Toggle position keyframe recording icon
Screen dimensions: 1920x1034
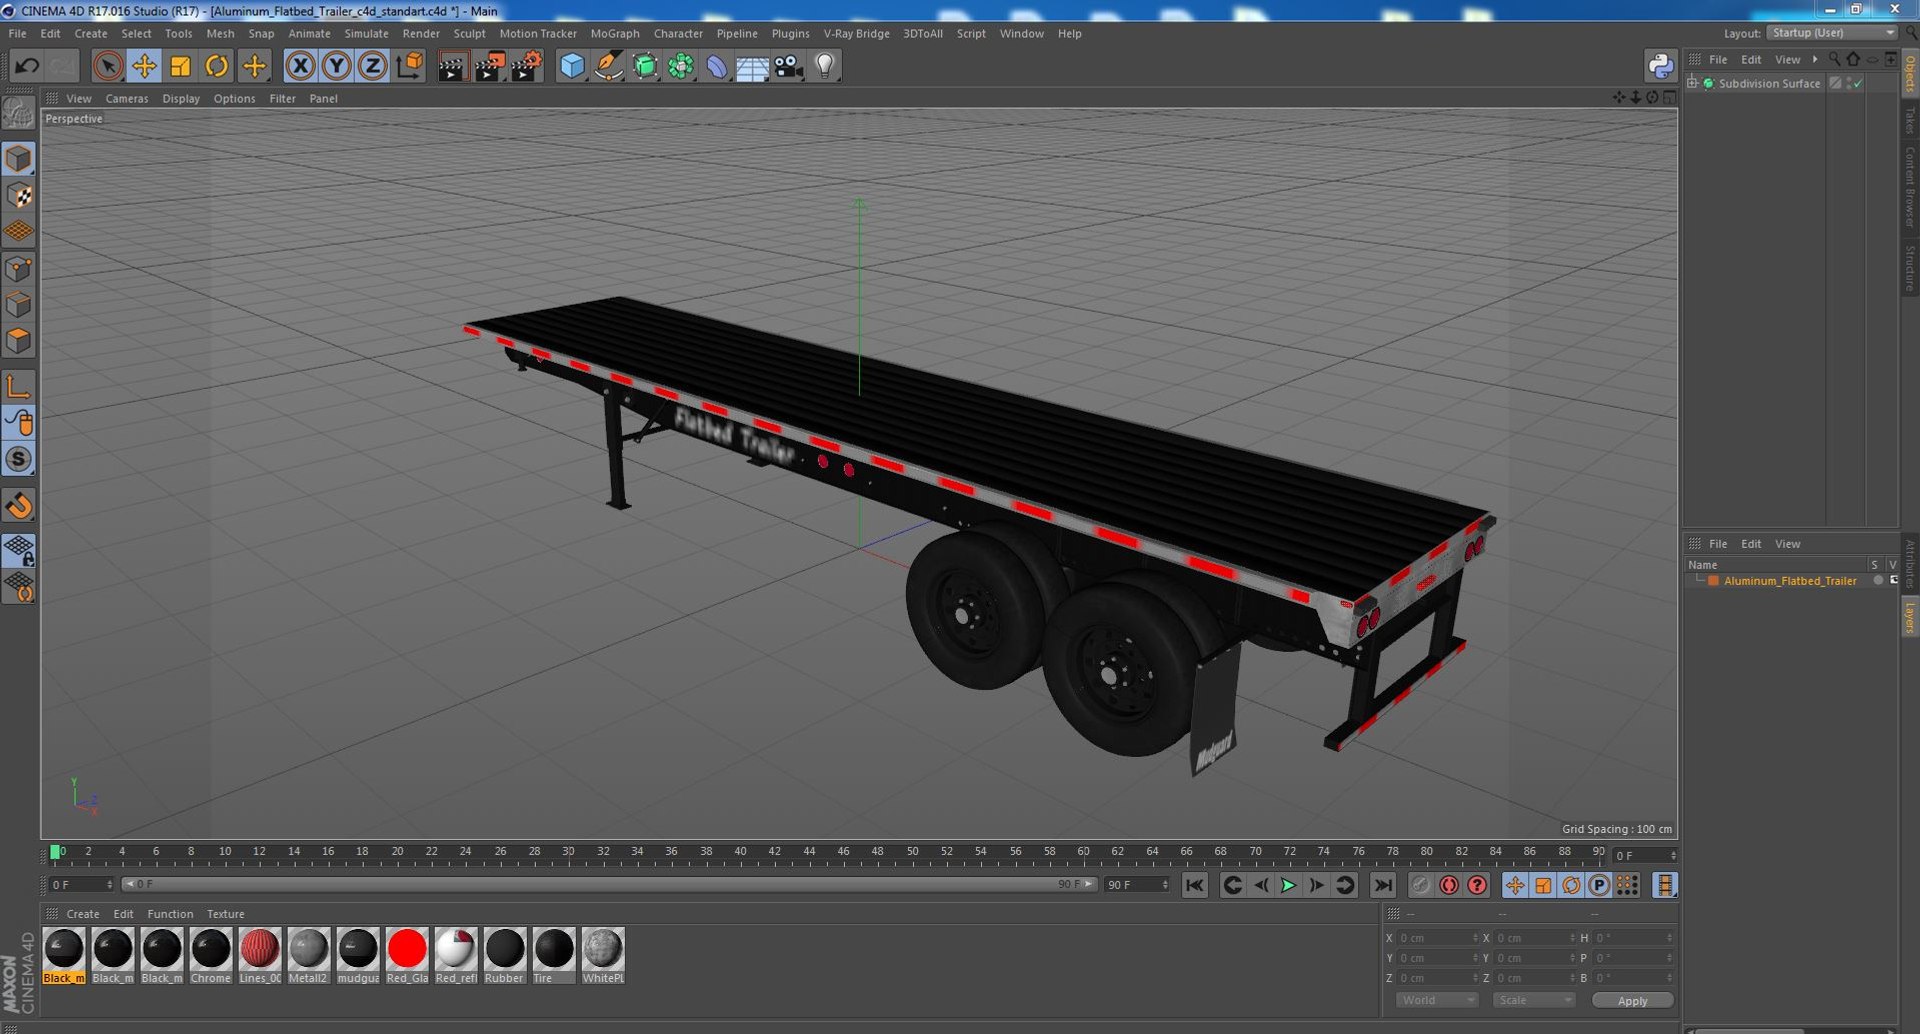pos(1515,885)
